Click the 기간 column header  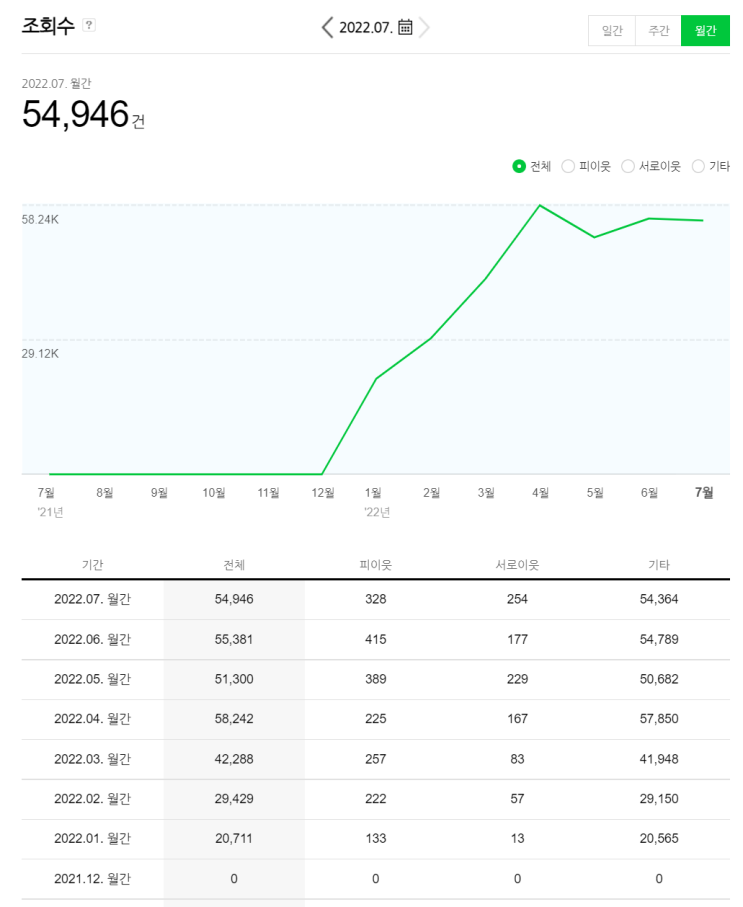93,565
